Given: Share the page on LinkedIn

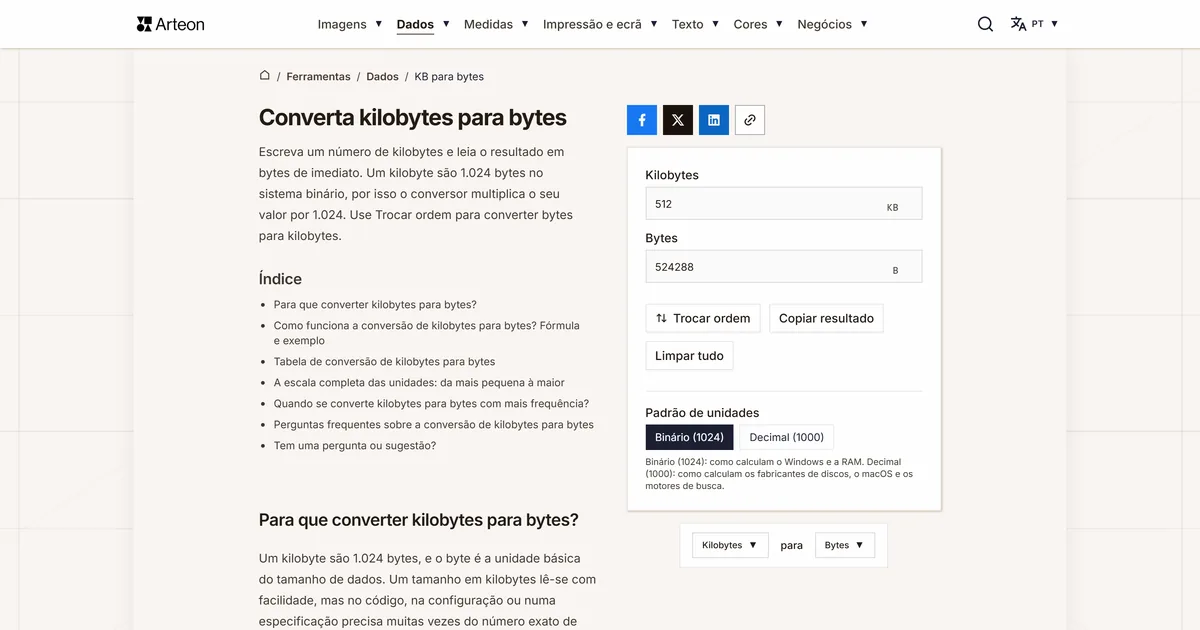Looking at the screenshot, I should pos(714,120).
